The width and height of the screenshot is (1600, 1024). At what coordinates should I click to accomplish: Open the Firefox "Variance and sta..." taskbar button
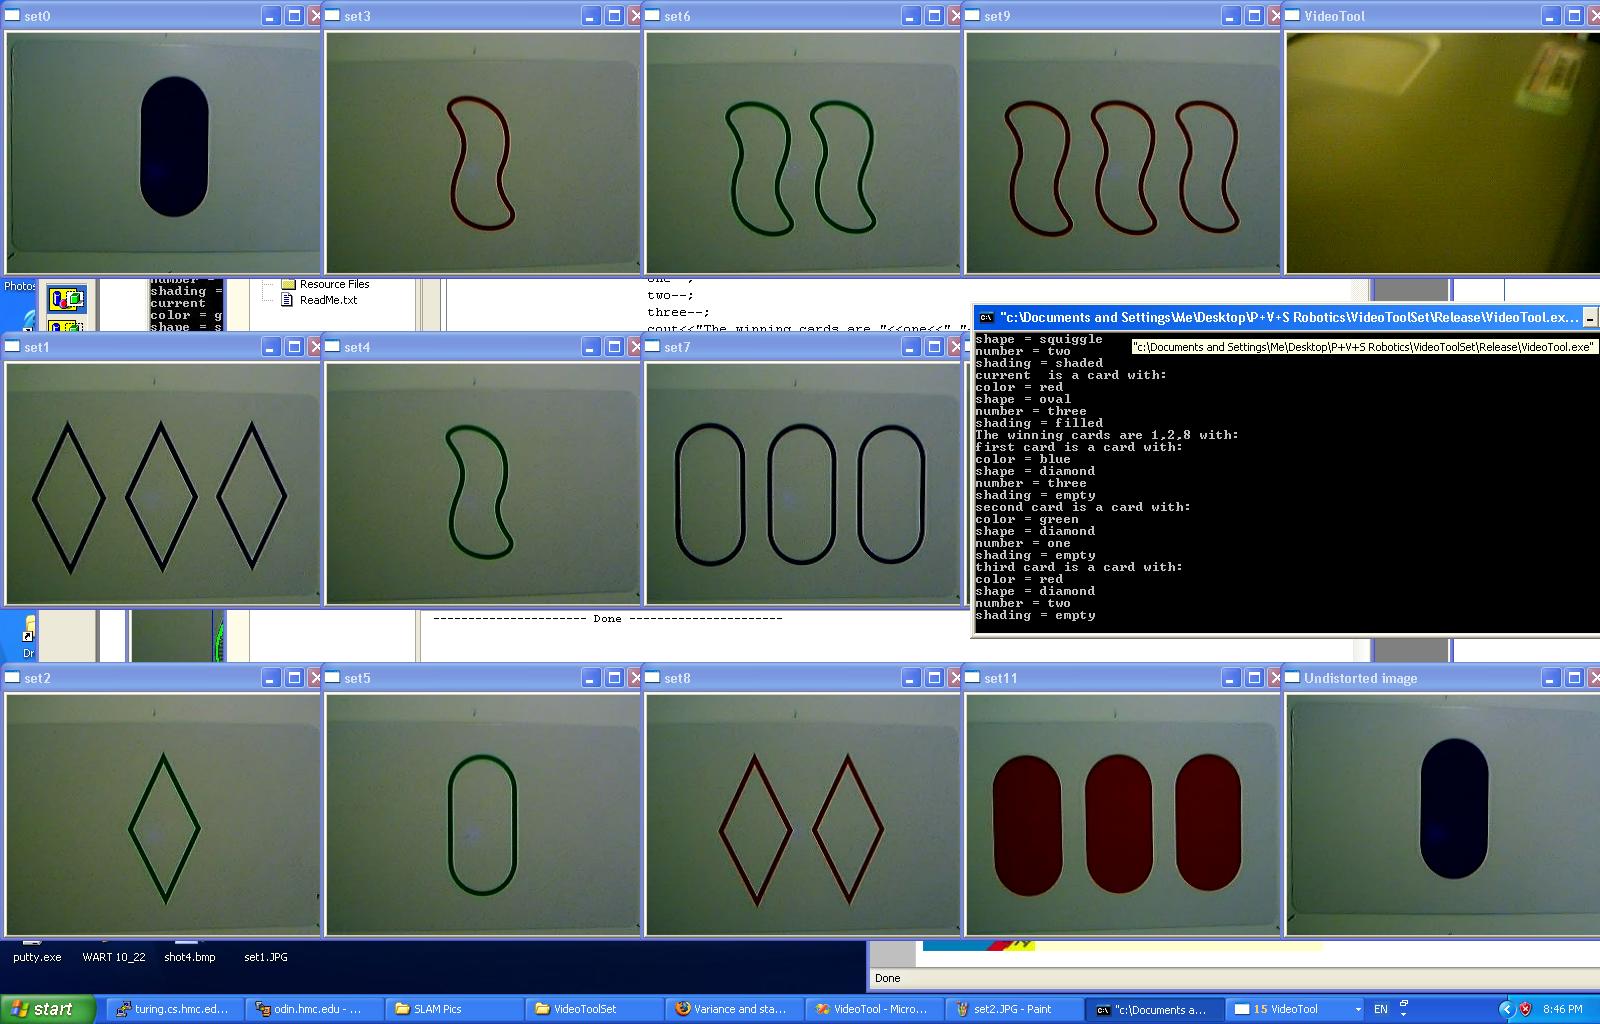tap(737, 1009)
